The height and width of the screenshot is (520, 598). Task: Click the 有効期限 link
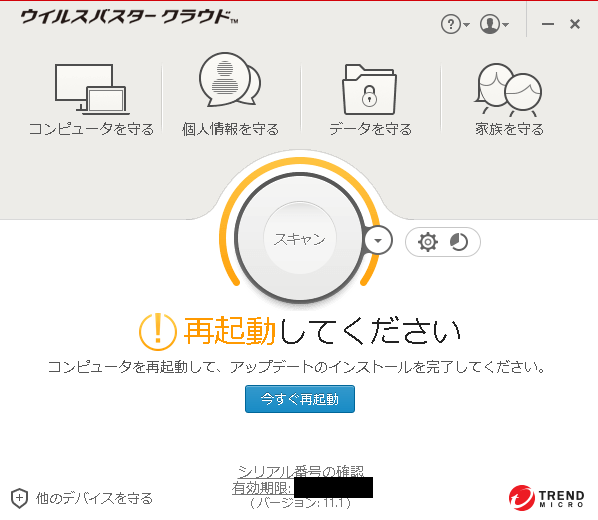pos(262,488)
